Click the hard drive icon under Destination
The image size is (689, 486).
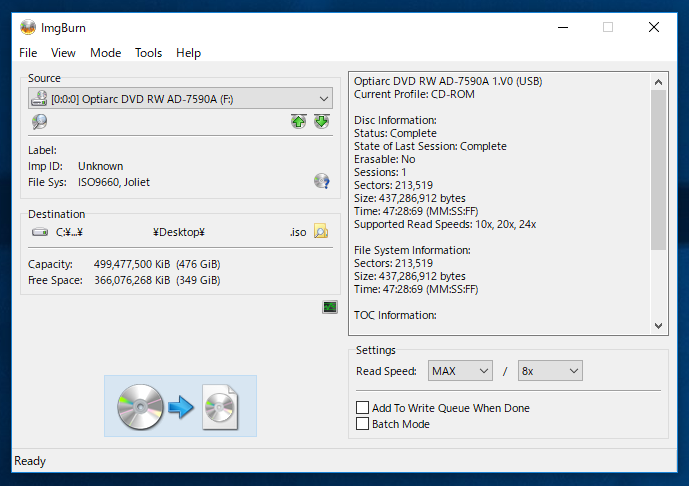pyautogui.click(x=40, y=232)
